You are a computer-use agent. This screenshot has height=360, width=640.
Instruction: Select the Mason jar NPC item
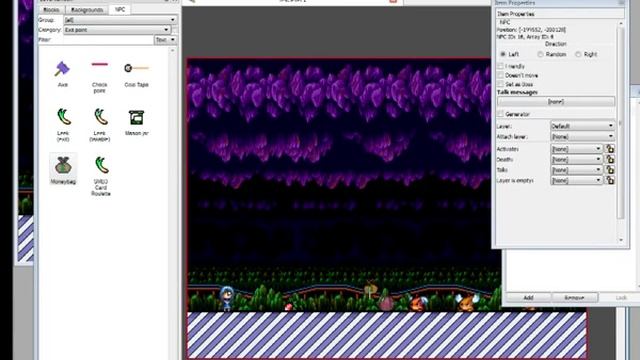[x=136, y=122]
